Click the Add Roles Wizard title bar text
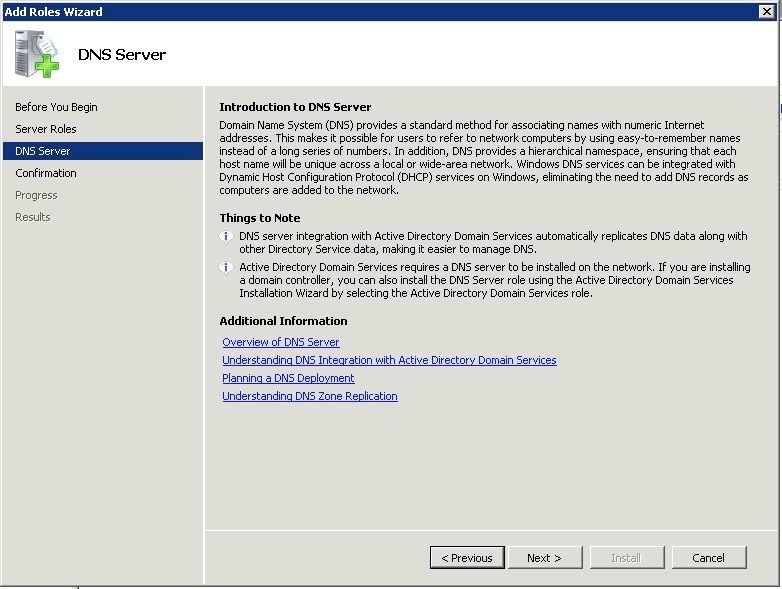 [x=53, y=11]
